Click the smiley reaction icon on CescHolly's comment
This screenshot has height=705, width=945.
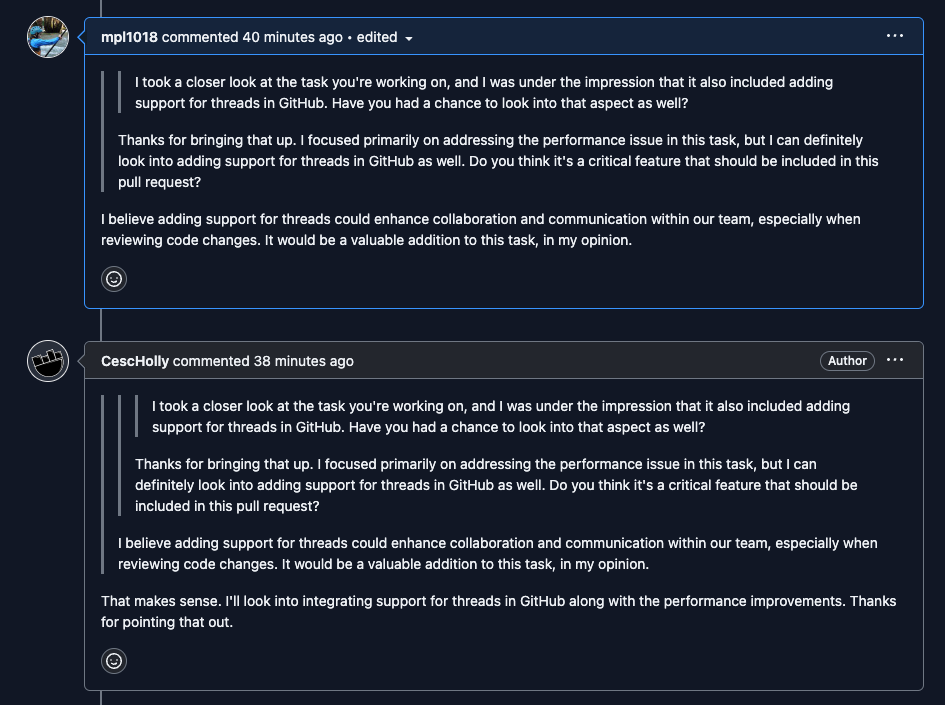(x=113, y=661)
